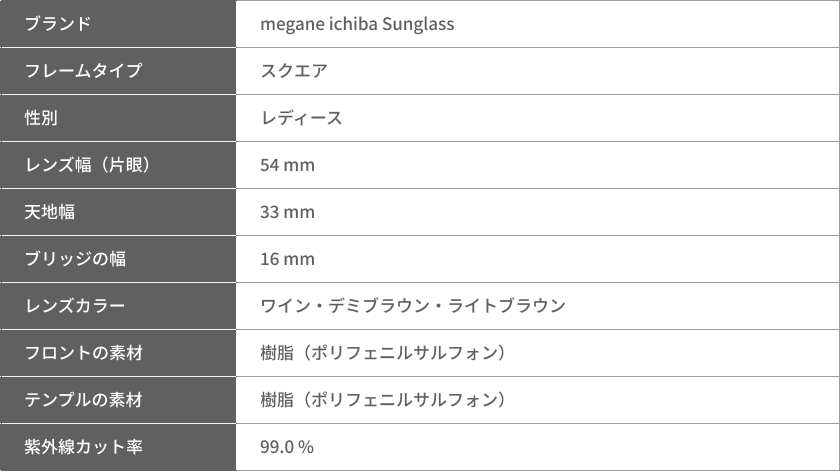This screenshot has height=471, width=840.
Task: Select temple material 樹脂 value text
Action: pos(384,400)
